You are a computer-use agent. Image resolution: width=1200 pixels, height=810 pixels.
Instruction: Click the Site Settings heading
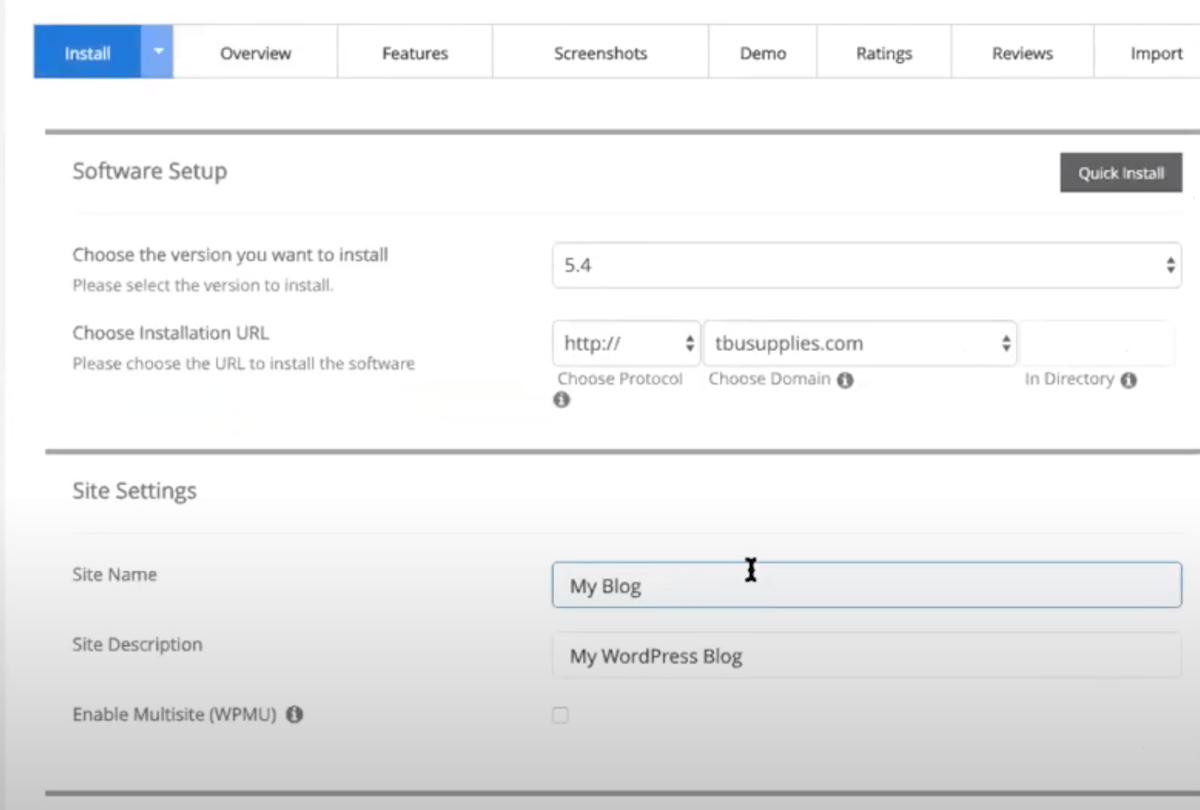tap(135, 491)
